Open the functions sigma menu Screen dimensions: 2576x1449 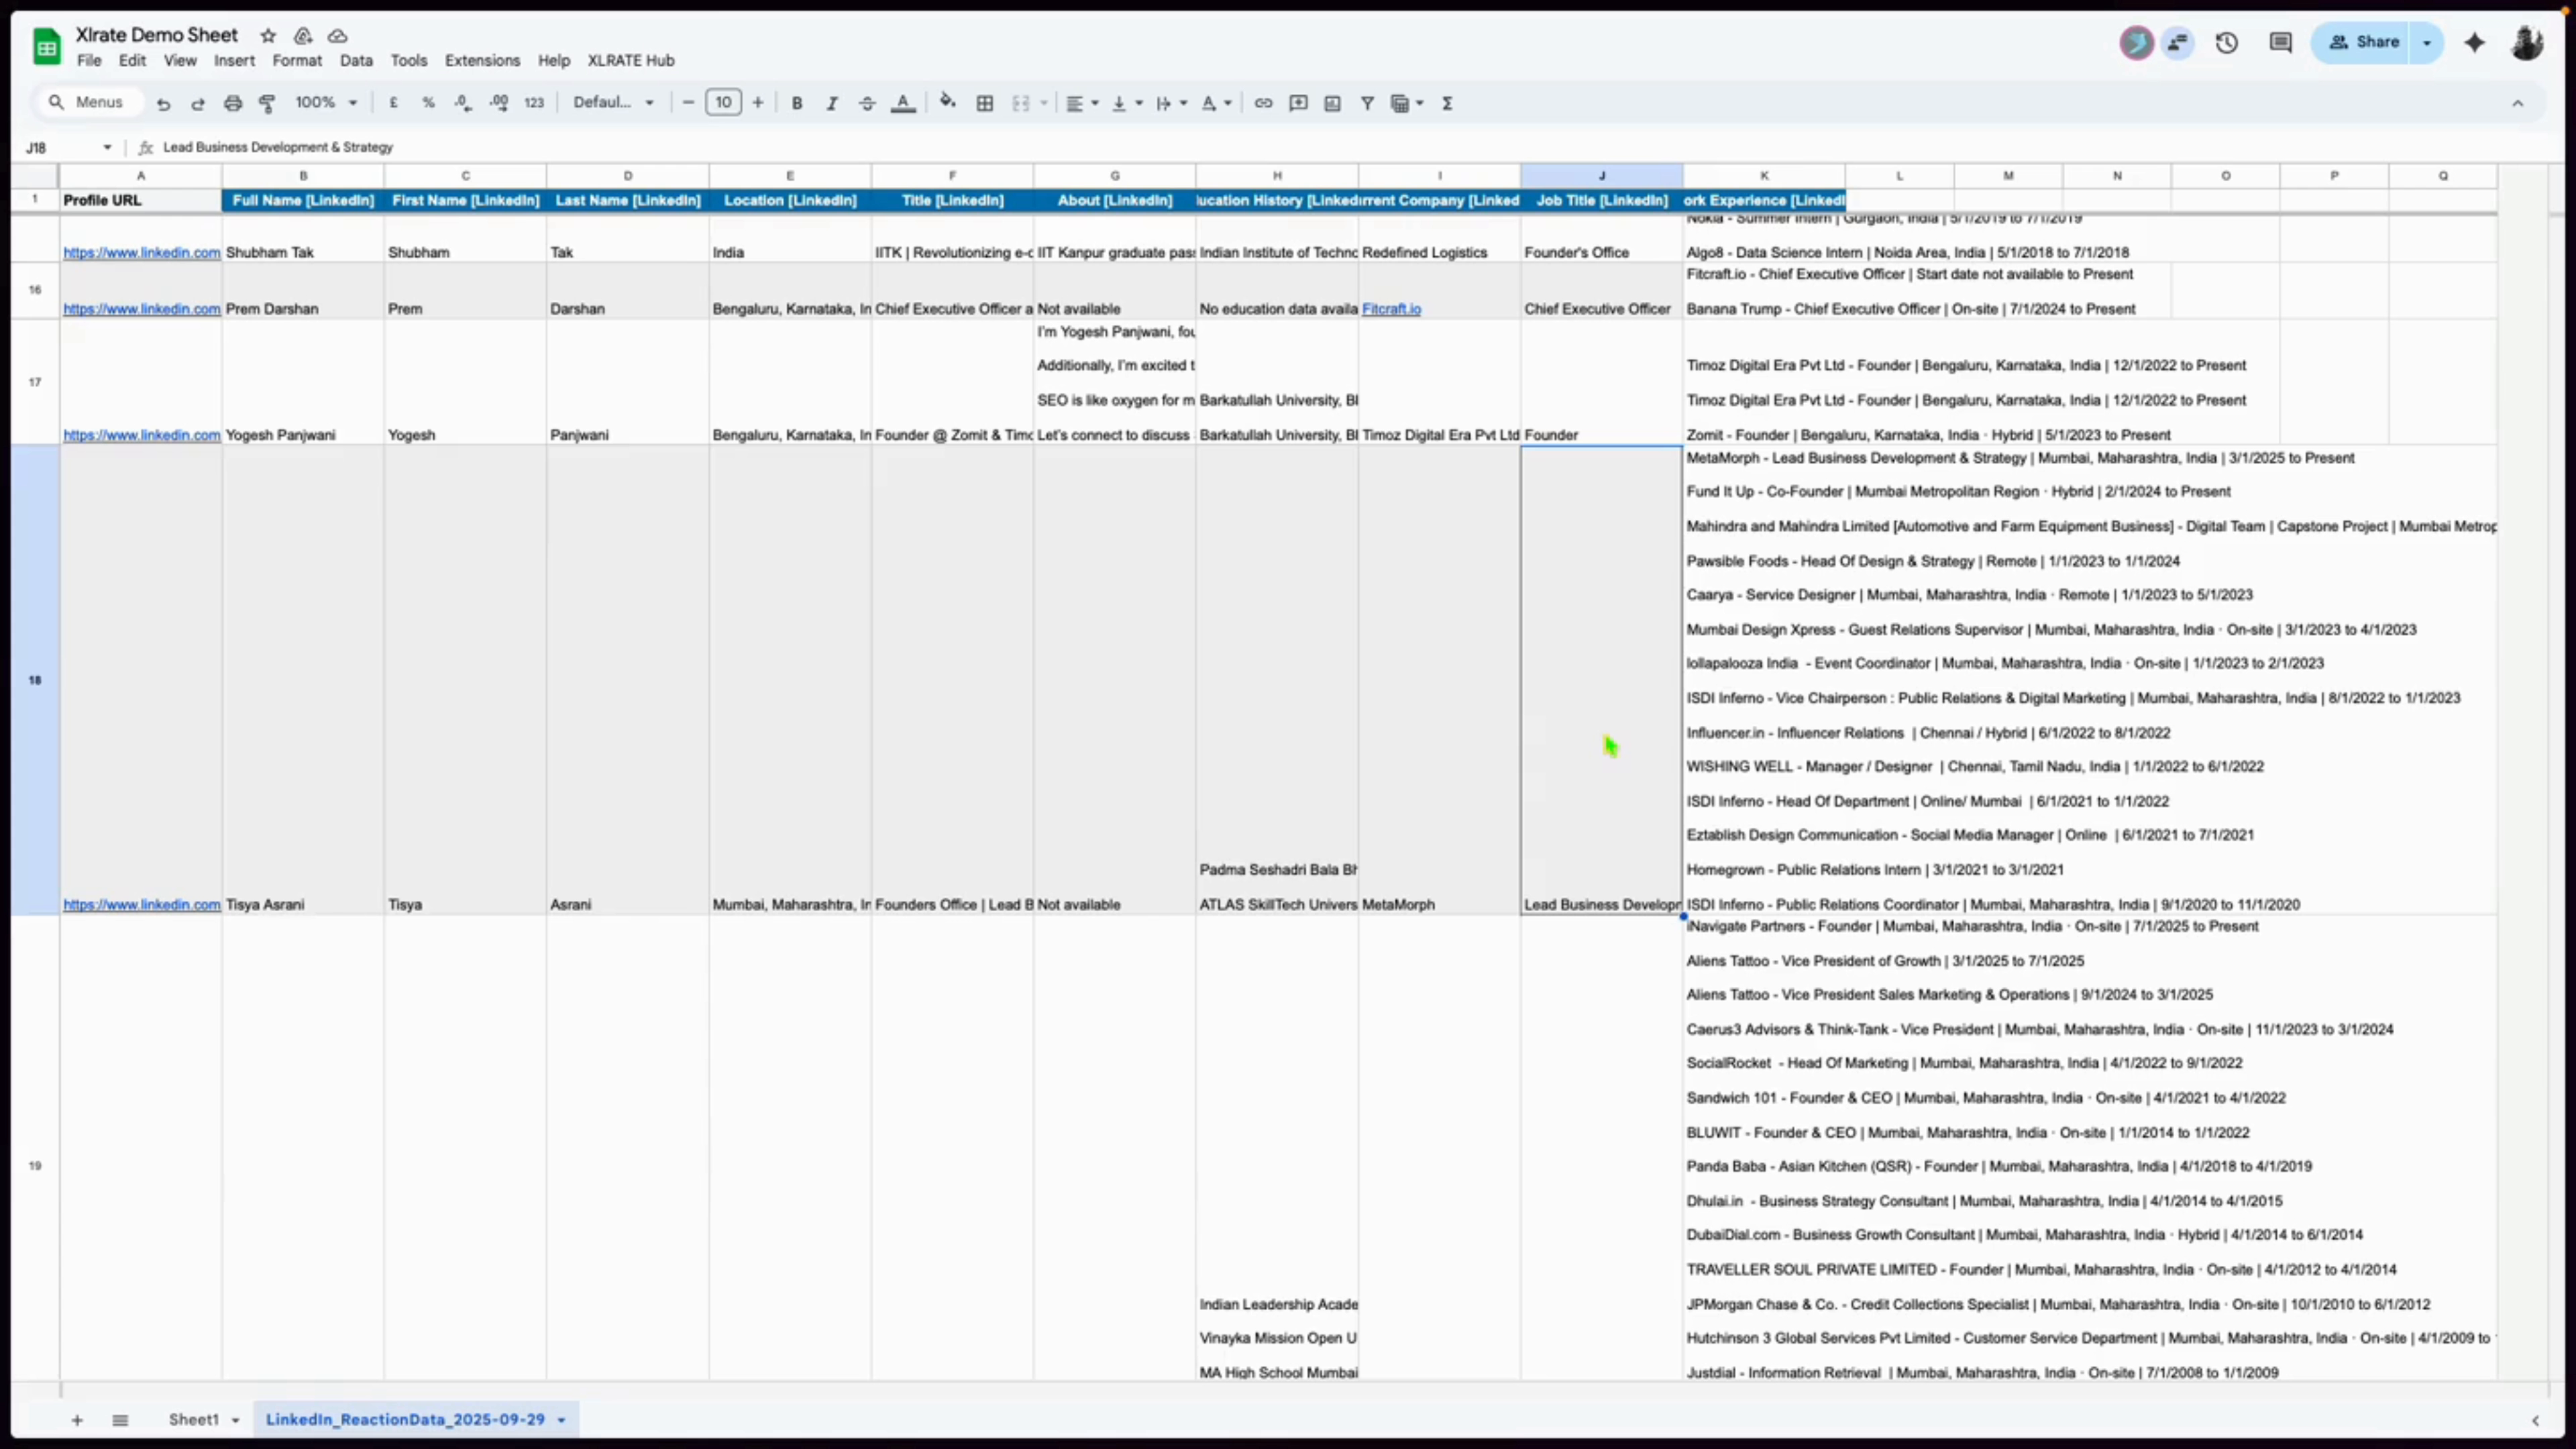1448,102
